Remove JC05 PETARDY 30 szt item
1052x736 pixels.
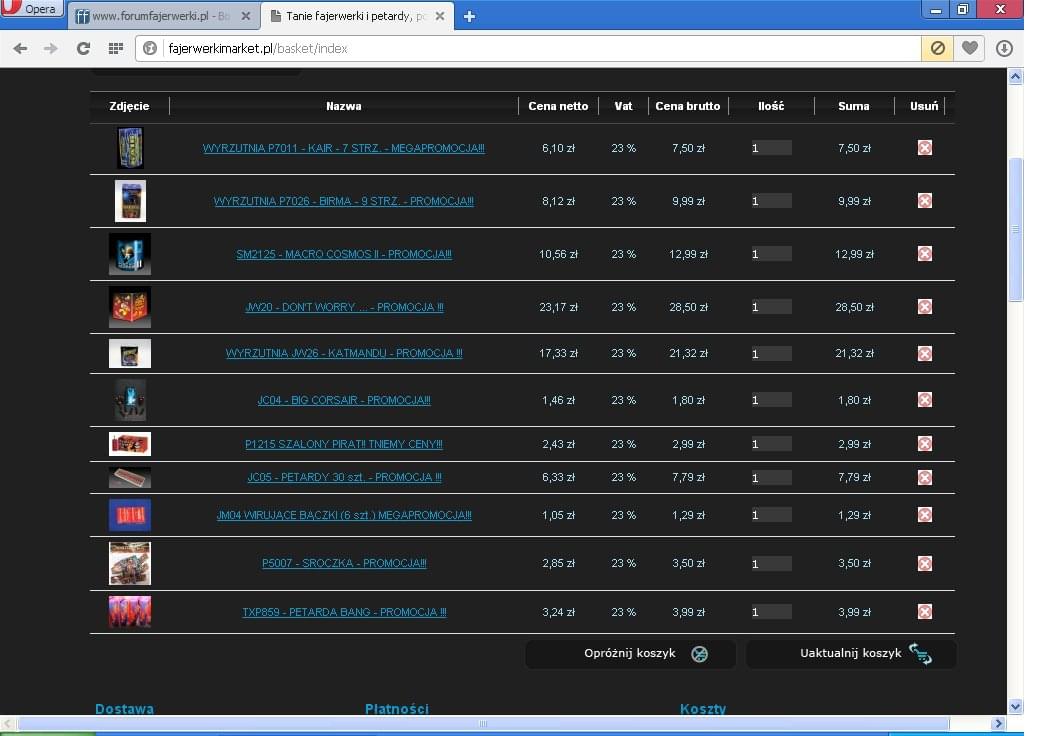point(925,477)
